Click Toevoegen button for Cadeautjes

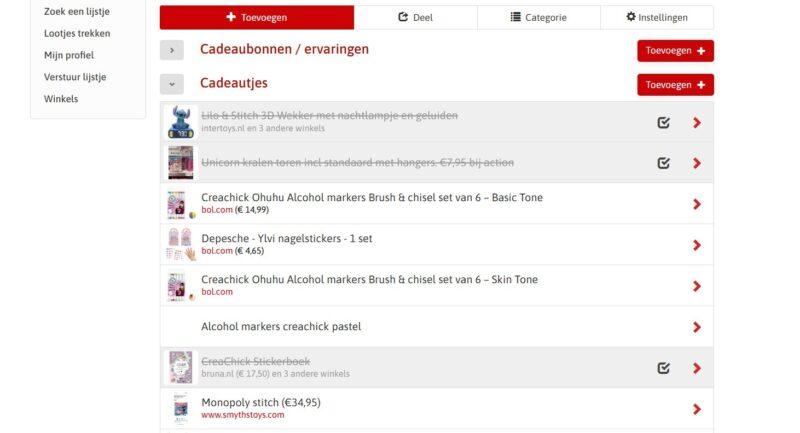pos(675,85)
